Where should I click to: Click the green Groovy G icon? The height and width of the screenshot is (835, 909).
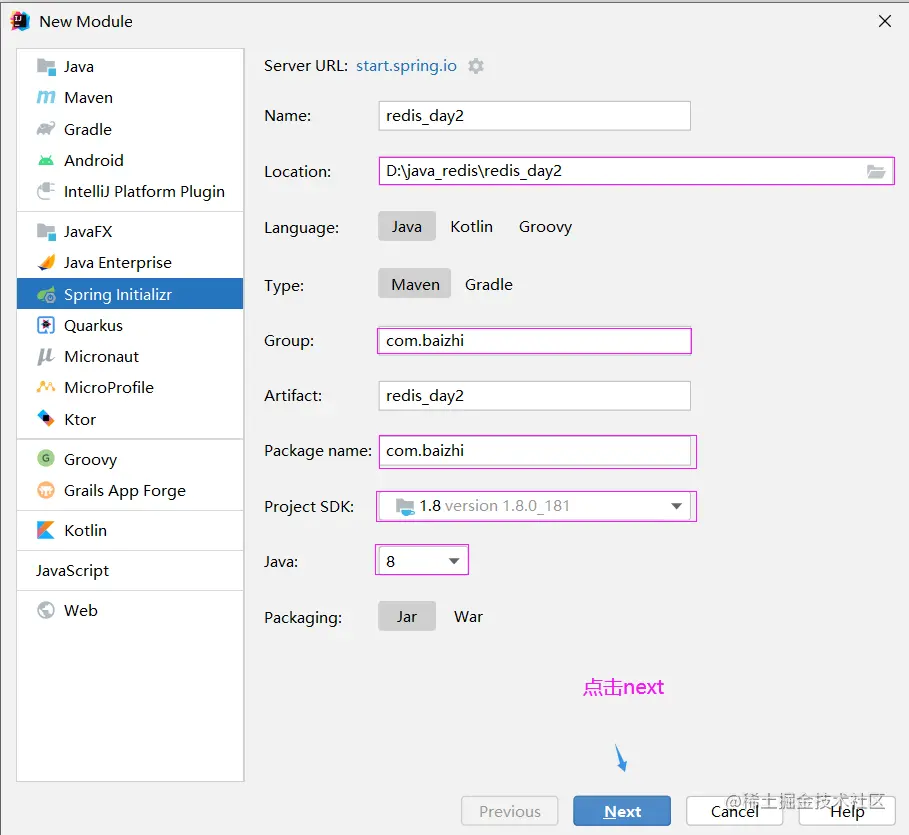46,458
